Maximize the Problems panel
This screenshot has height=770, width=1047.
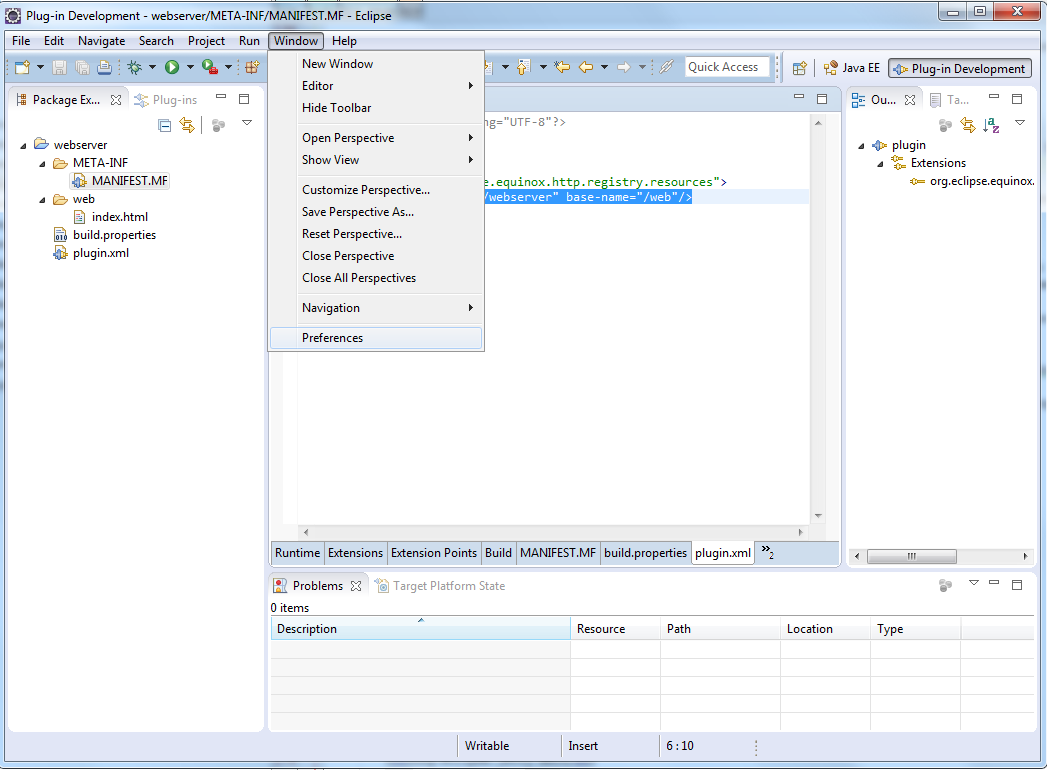click(1017, 585)
